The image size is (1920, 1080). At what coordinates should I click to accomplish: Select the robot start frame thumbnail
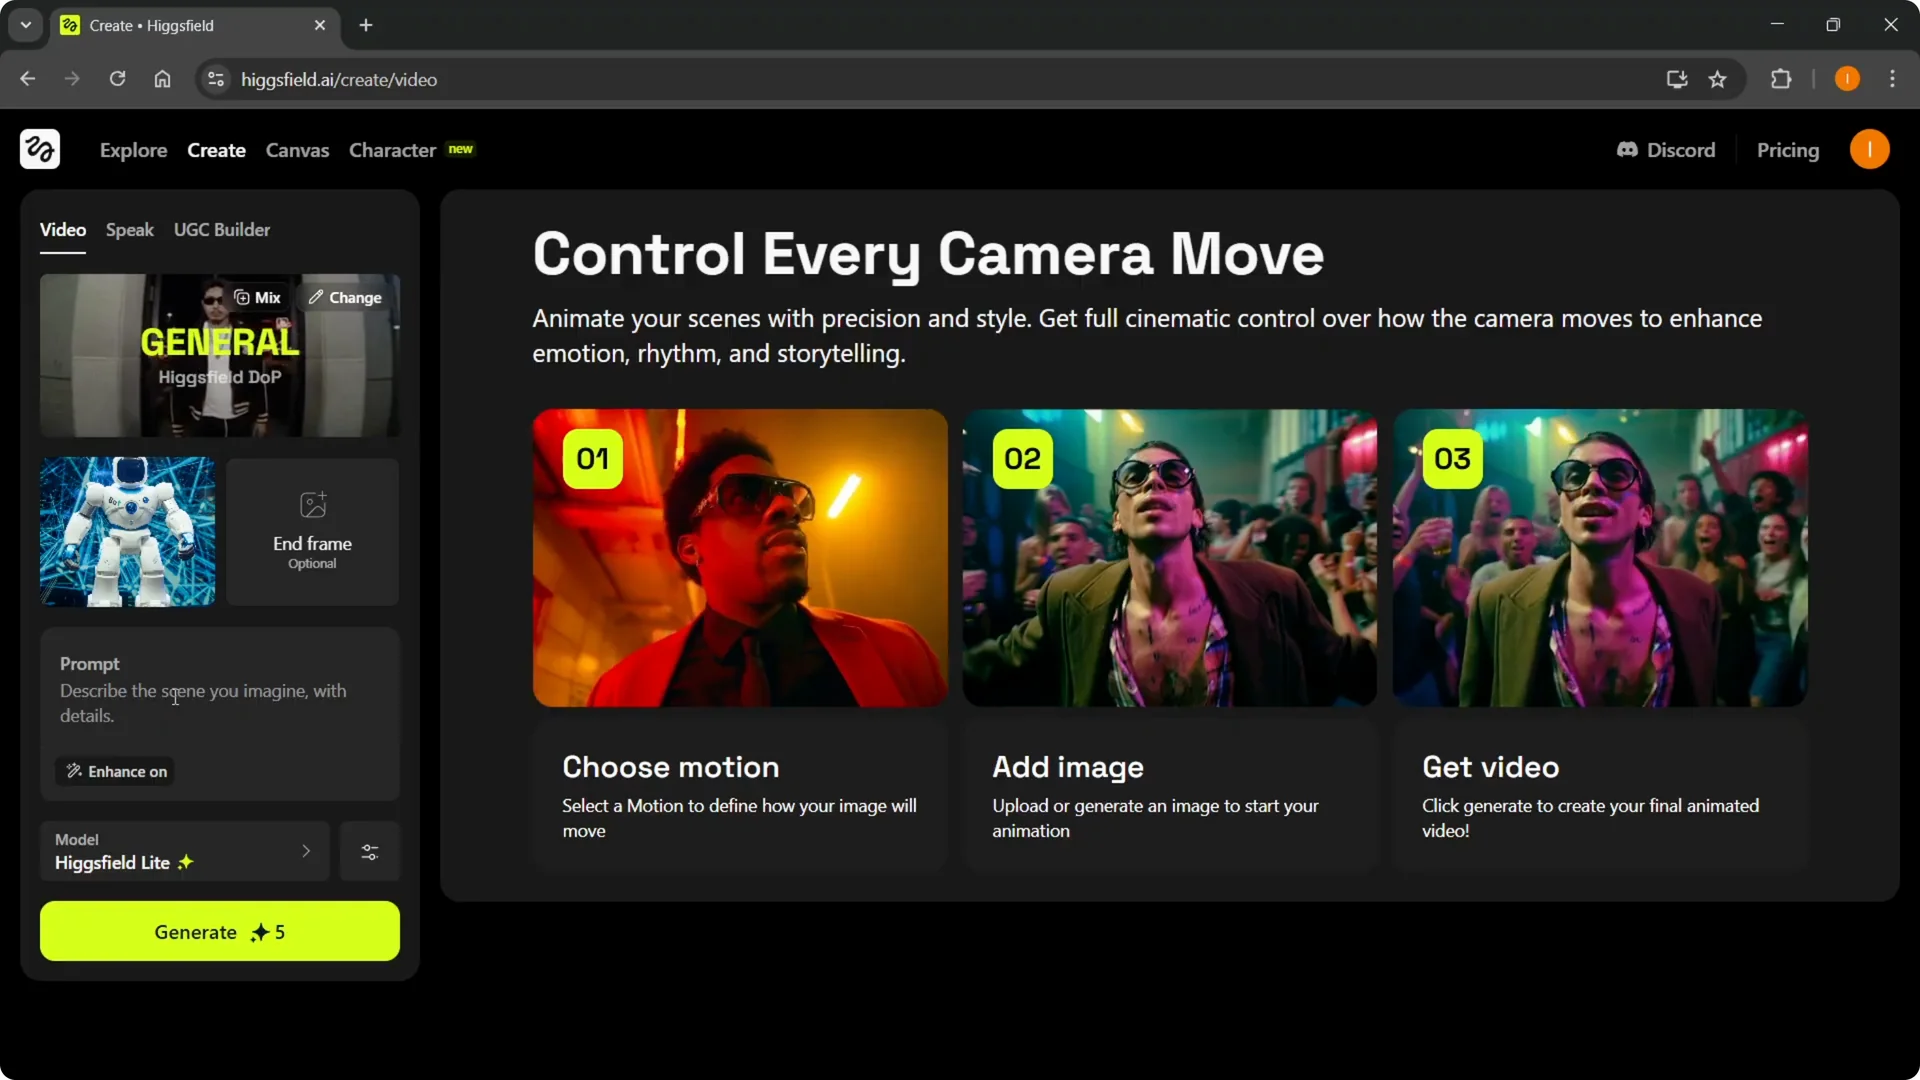pos(126,531)
